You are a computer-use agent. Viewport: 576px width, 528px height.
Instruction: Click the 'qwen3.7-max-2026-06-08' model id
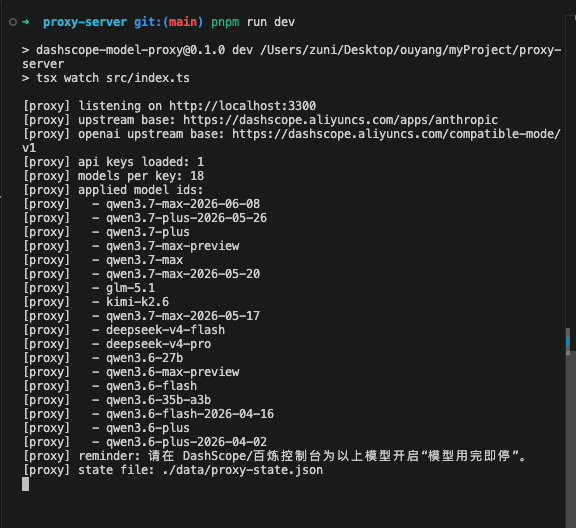(183, 204)
